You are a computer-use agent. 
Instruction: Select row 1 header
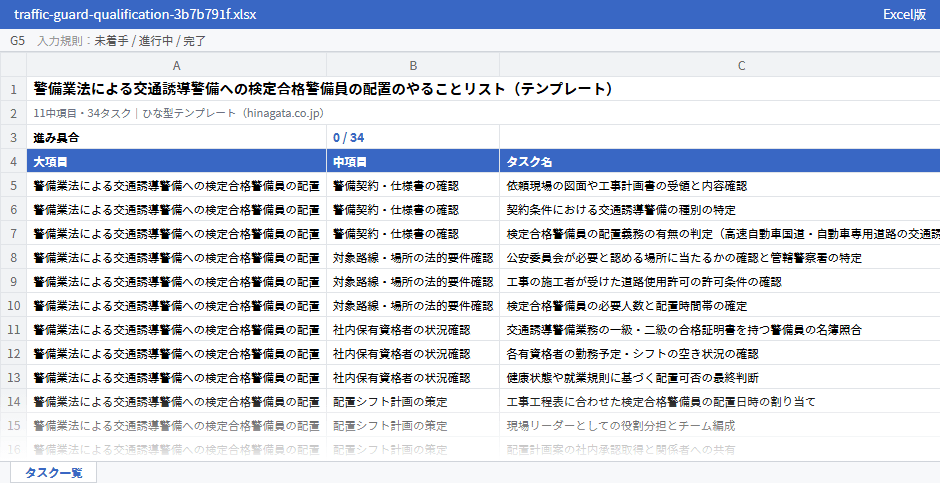(x=13, y=89)
